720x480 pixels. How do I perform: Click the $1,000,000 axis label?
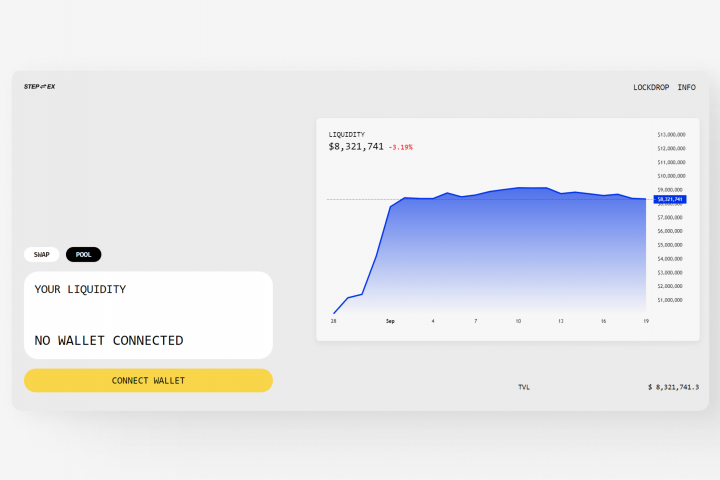tap(670, 300)
